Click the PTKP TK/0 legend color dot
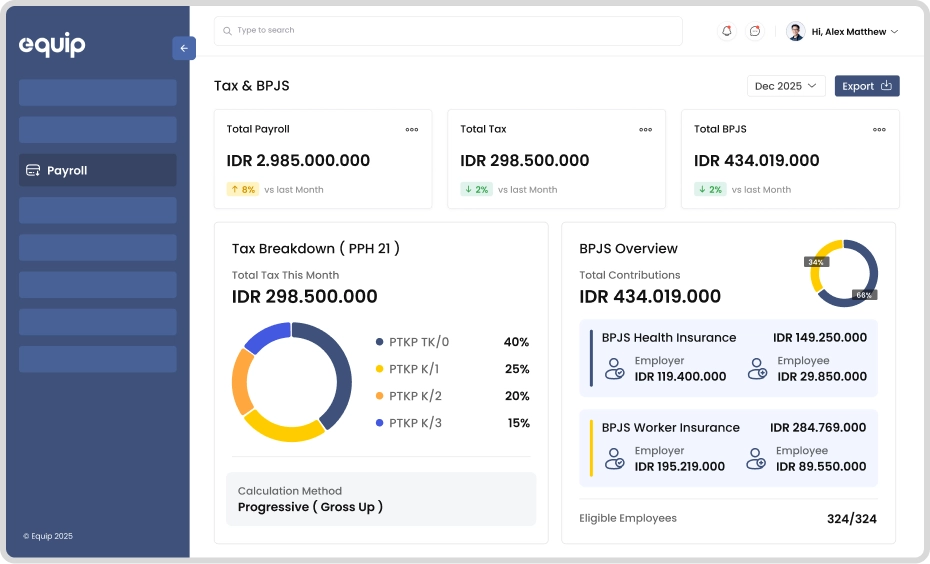Screen dimensions: 930x564 tap(380, 342)
